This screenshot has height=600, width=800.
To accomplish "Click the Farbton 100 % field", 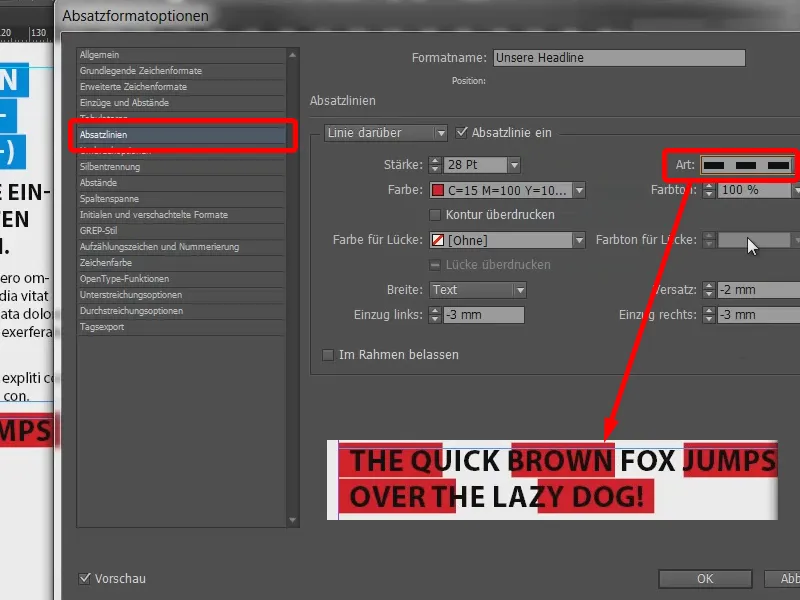I will pyautogui.click(x=754, y=190).
